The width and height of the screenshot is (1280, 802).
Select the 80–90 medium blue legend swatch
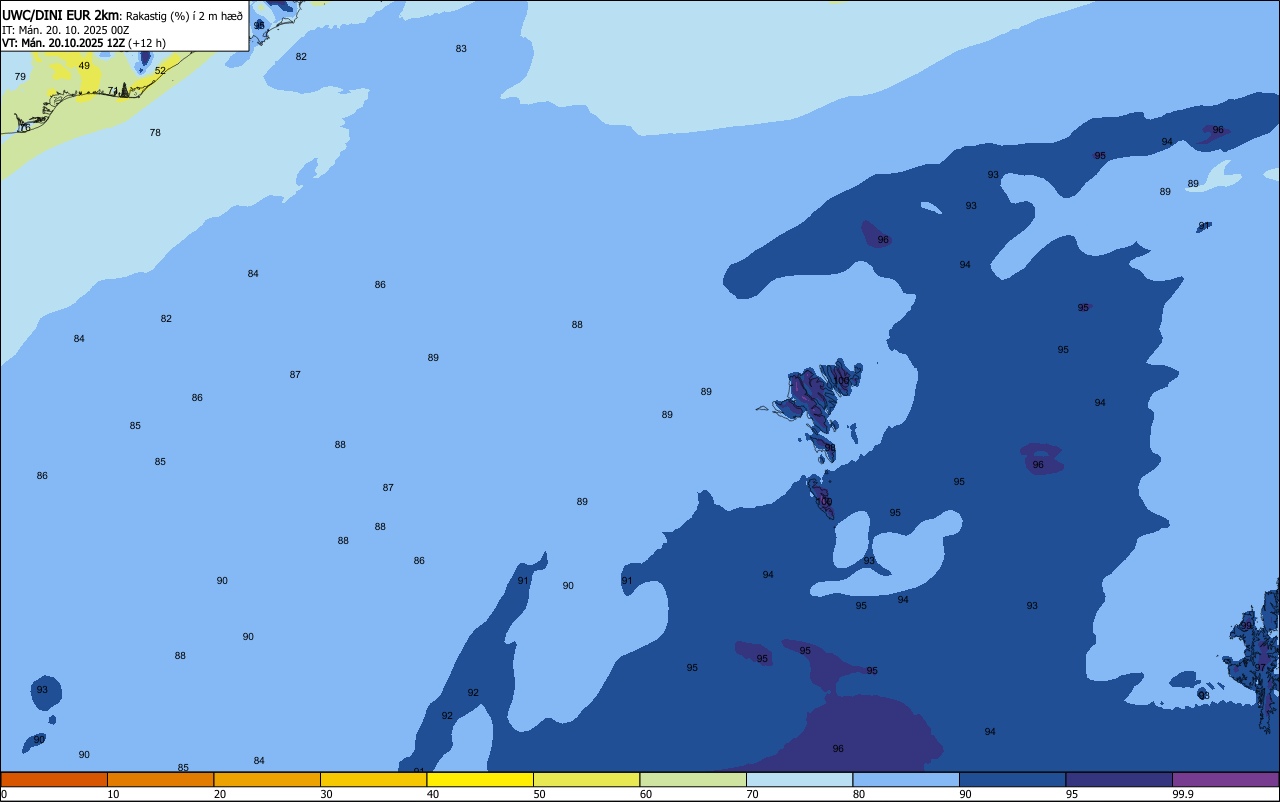tap(906, 779)
